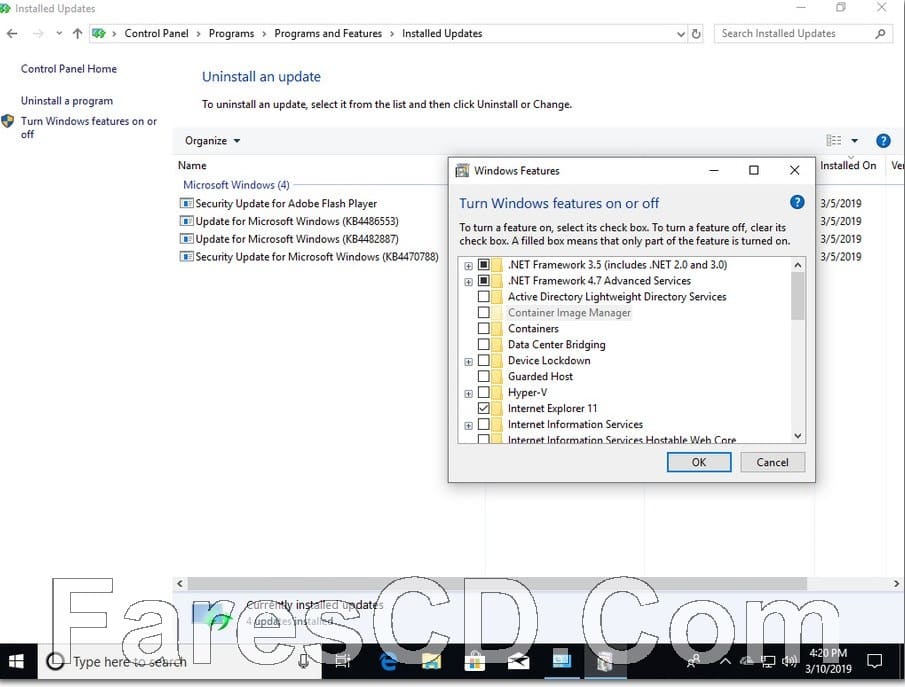The height and width of the screenshot is (687, 905).
Task: Sort by Name column header
Action: click(x=192, y=166)
